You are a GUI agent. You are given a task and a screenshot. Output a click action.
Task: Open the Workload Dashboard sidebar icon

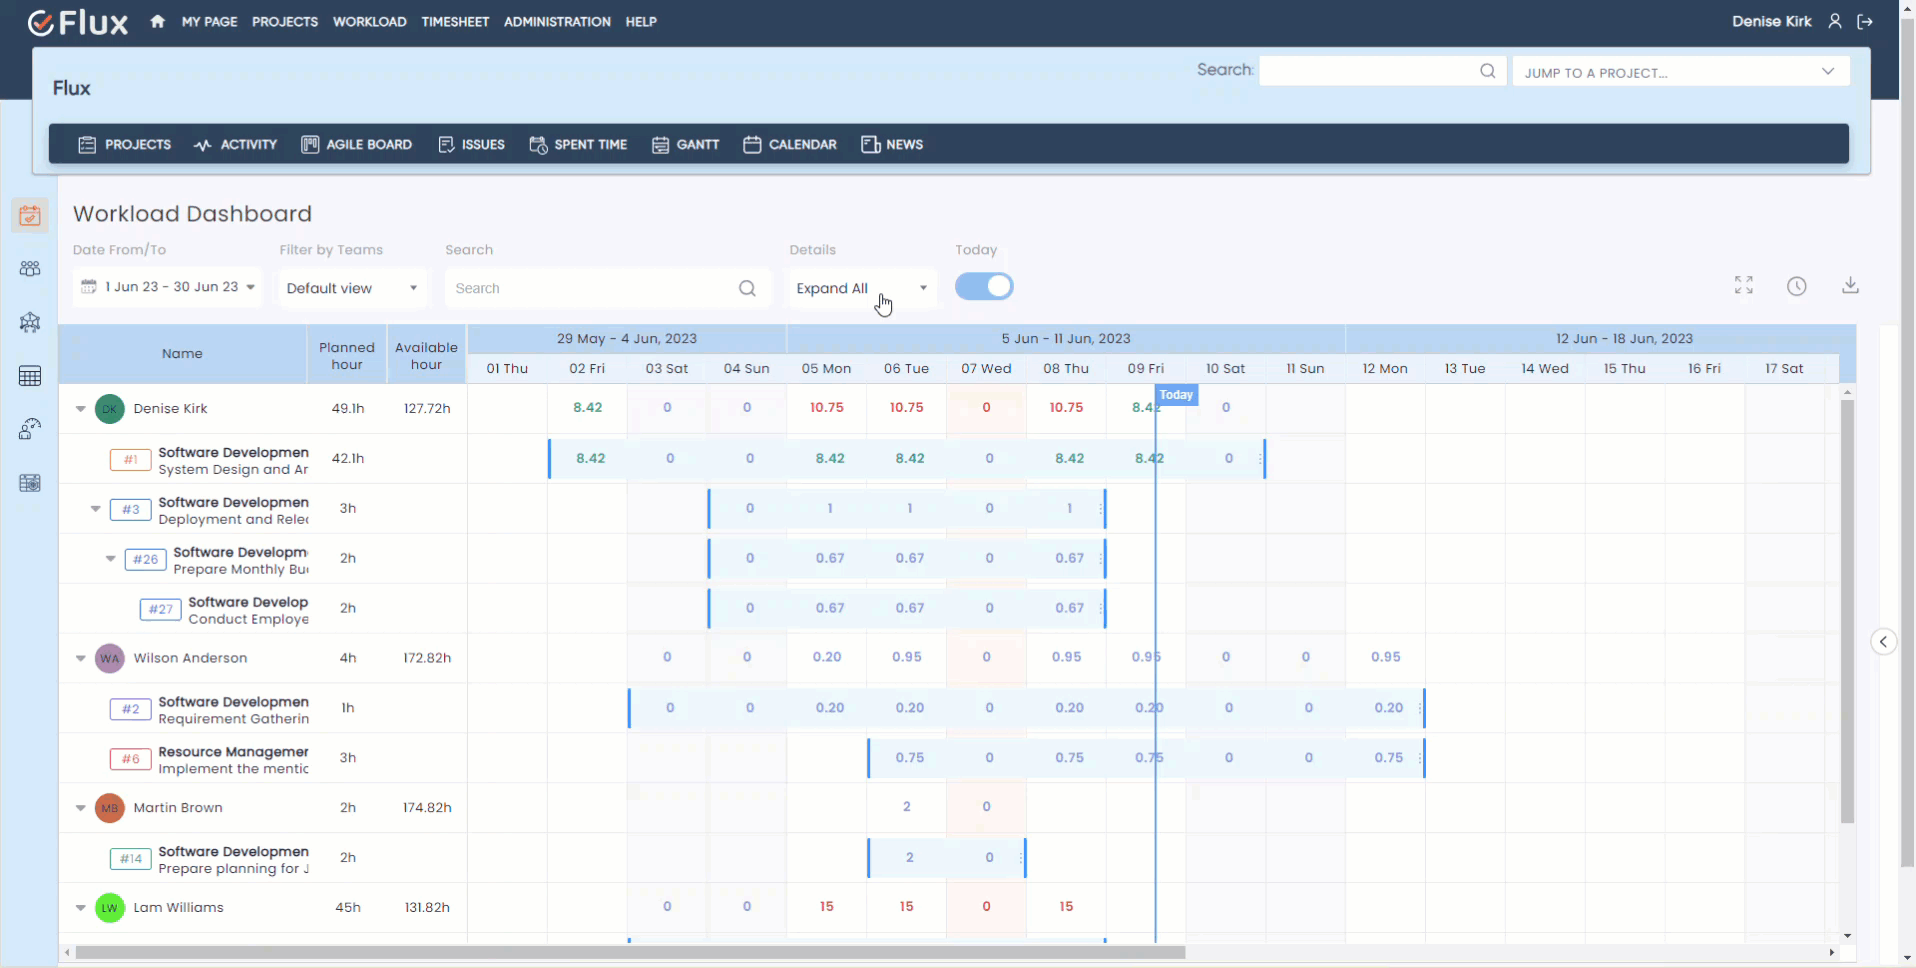(30, 215)
